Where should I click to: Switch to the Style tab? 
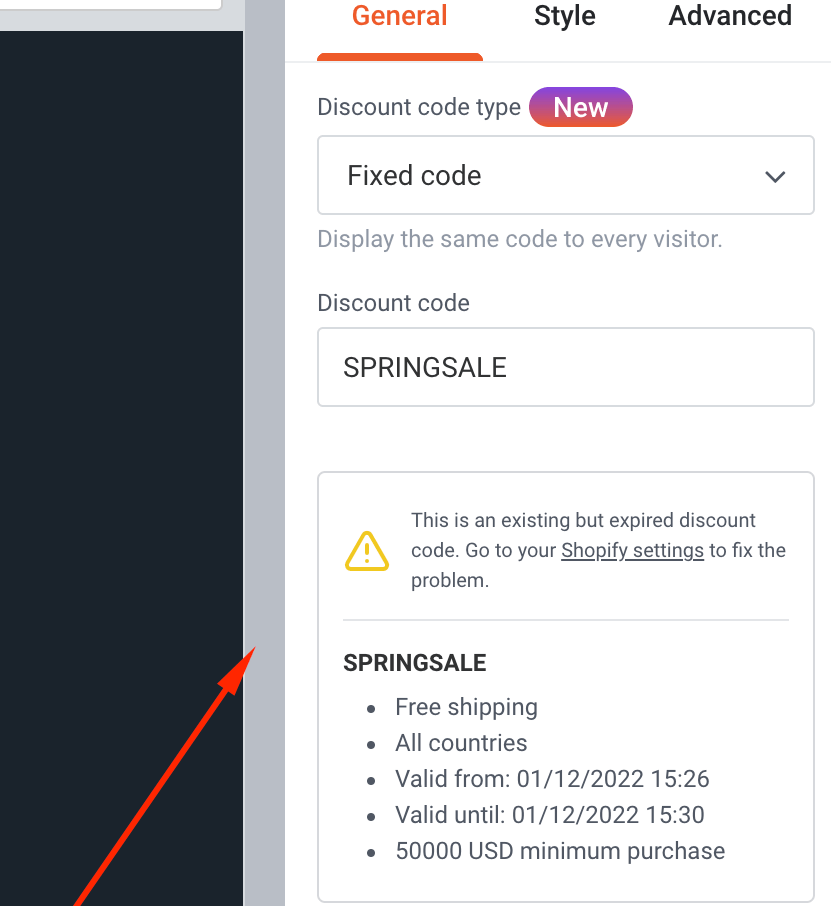(565, 16)
